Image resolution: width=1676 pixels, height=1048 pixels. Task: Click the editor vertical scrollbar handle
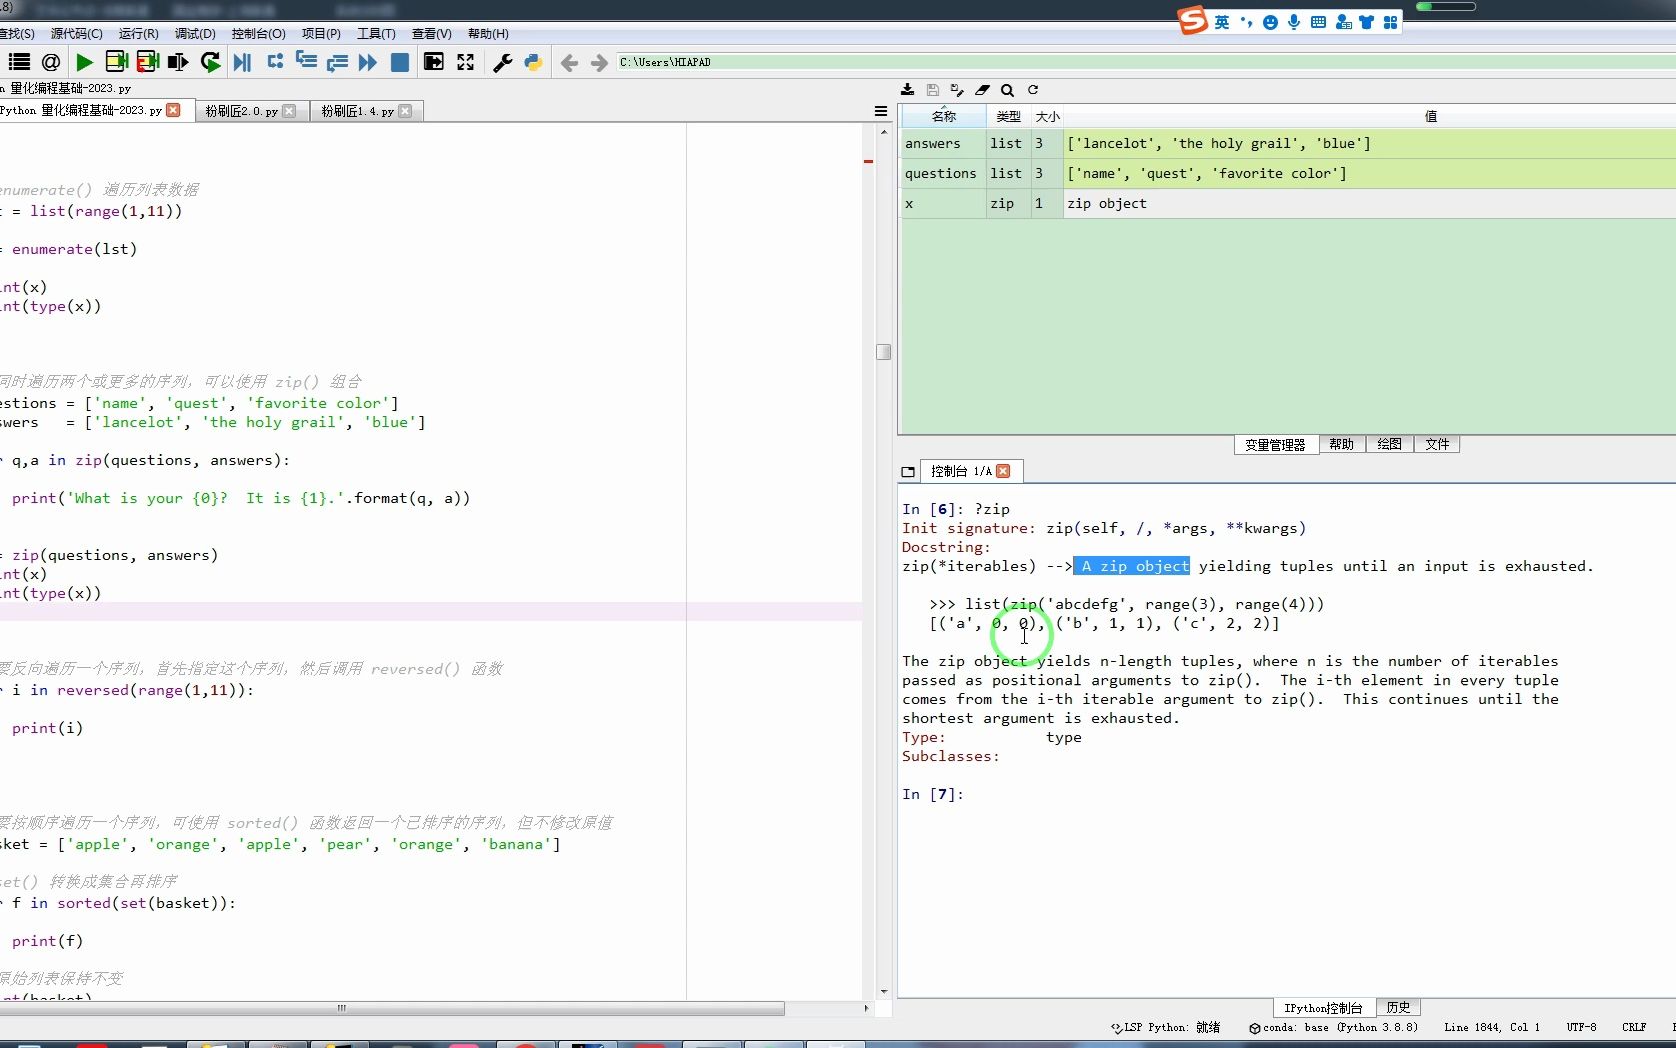(883, 352)
